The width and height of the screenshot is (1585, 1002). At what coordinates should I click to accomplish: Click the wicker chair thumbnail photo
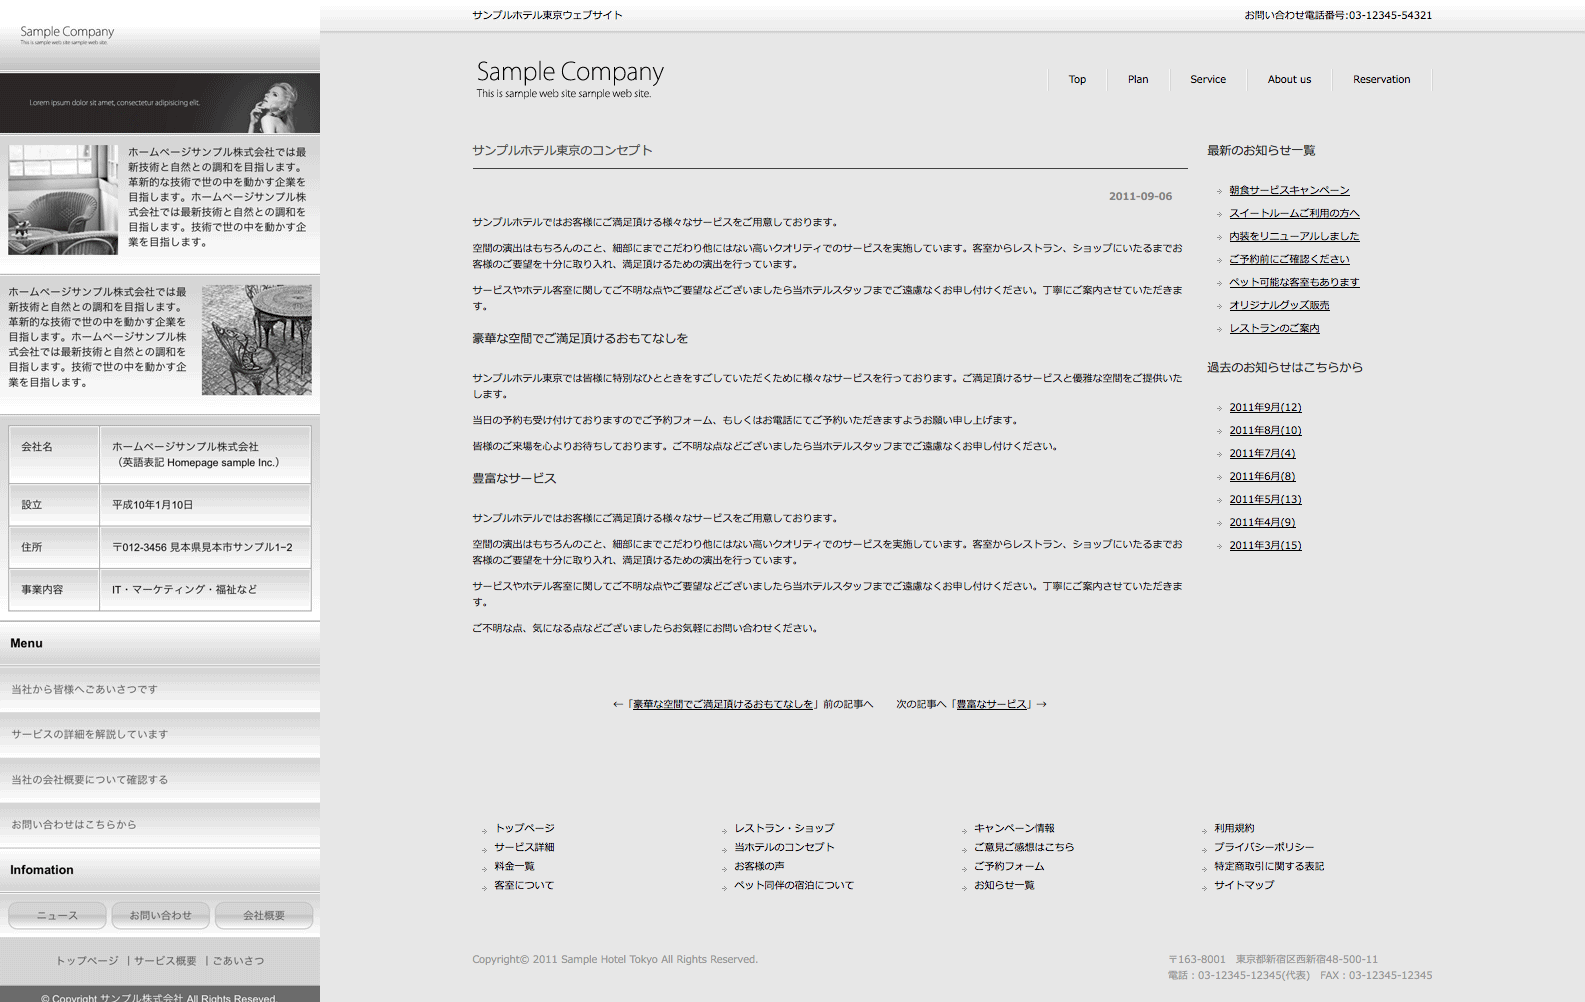pyautogui.click(x=63, y=200)
